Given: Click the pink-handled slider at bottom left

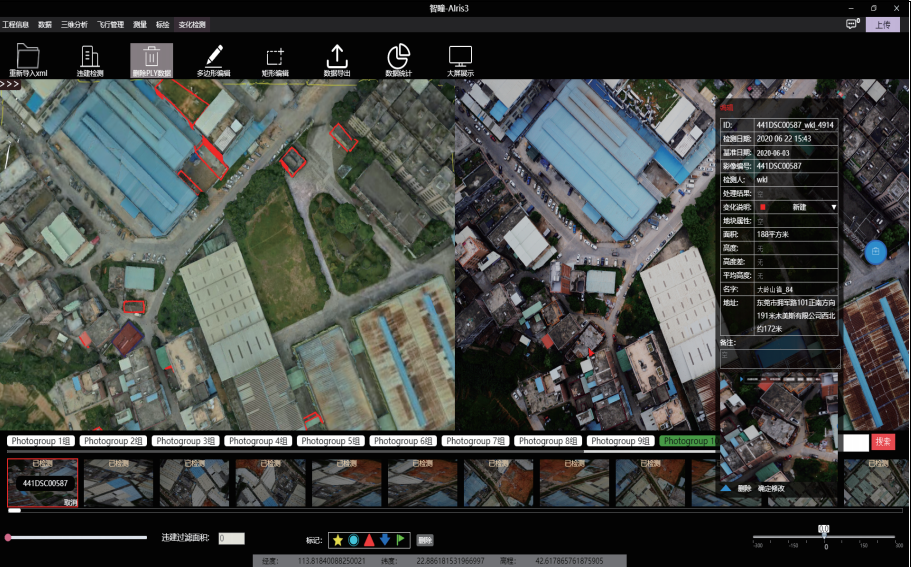Looking at the screenshot, I should (8, 538).
